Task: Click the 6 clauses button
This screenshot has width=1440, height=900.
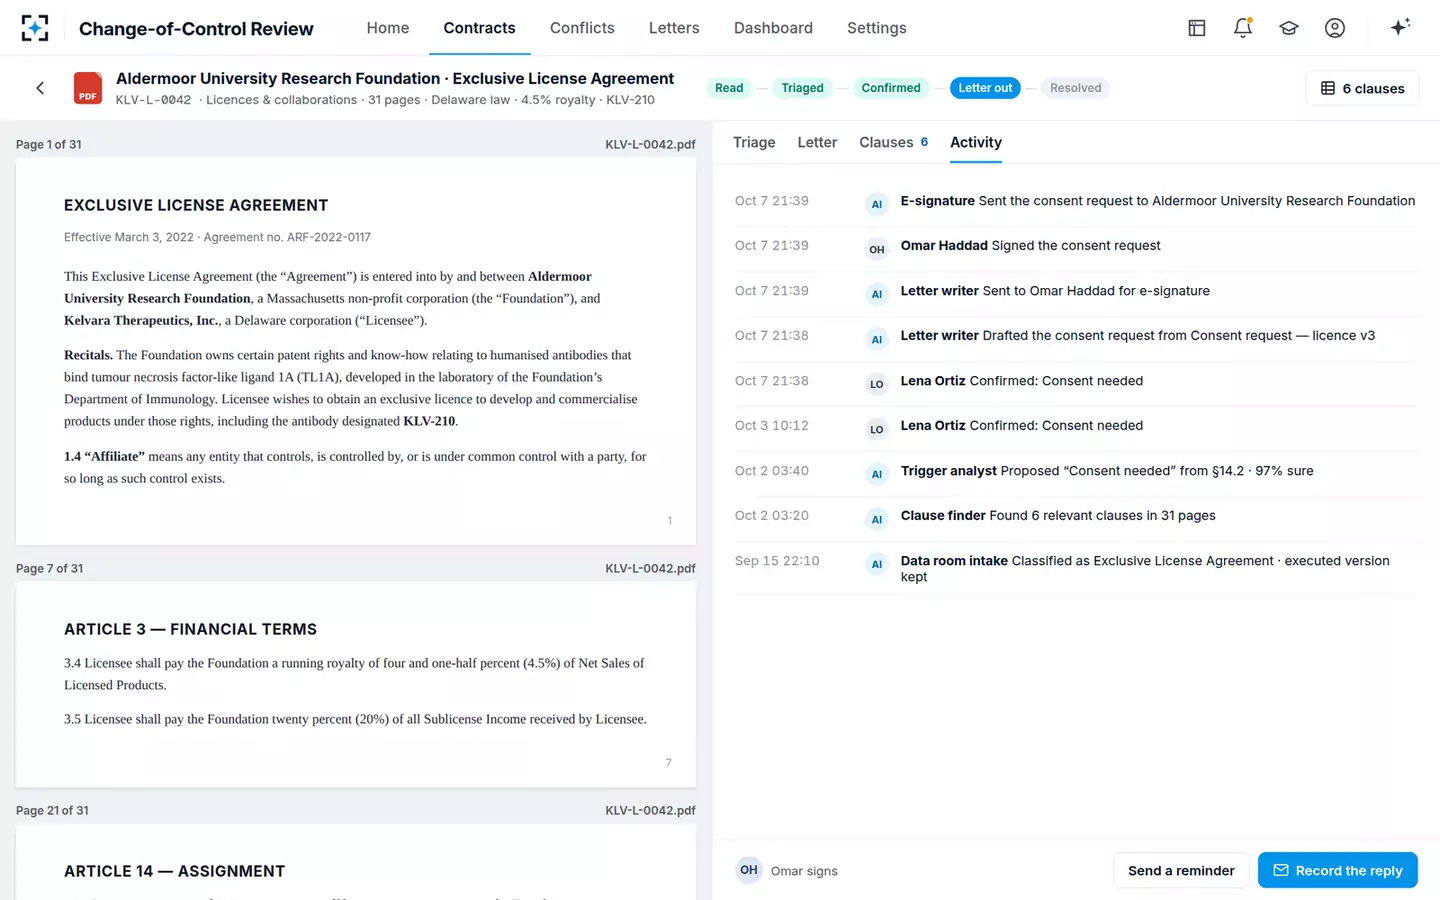Action: pos(1362,88)
